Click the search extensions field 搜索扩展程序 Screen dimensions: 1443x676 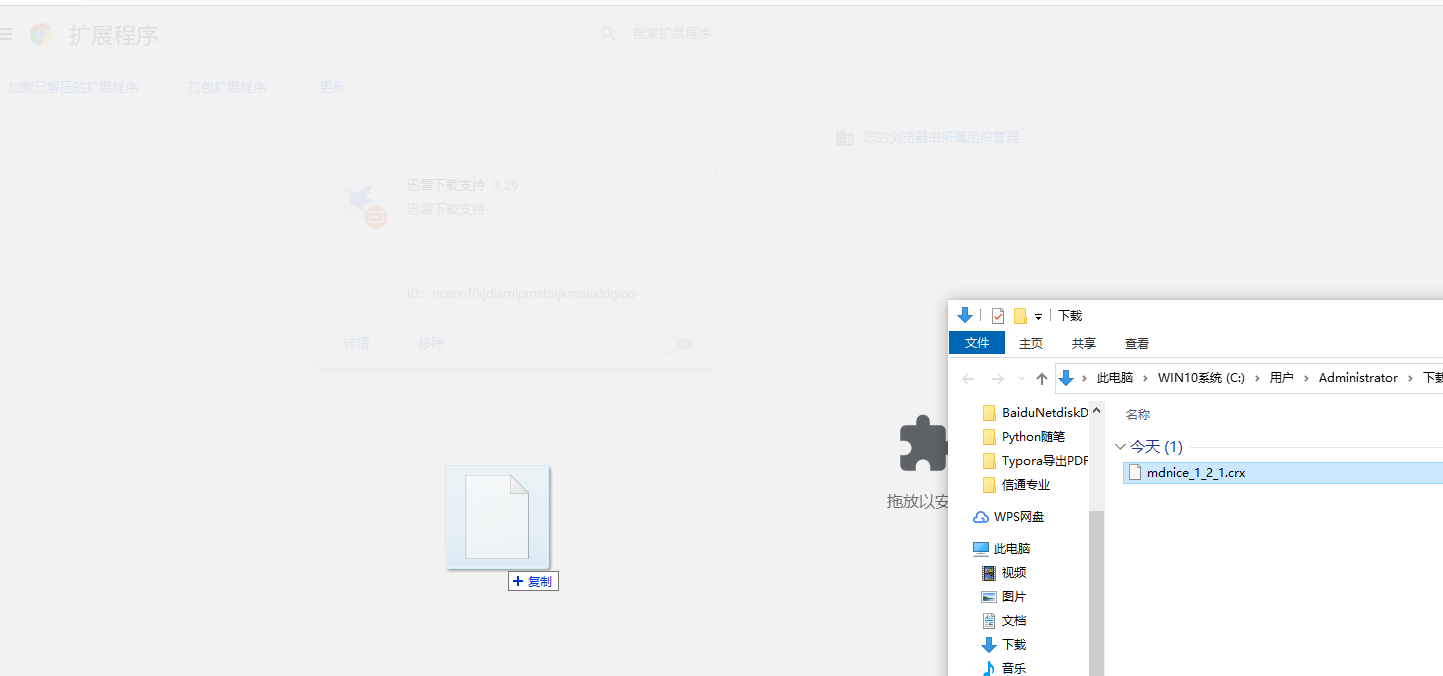tap(928, 33)
